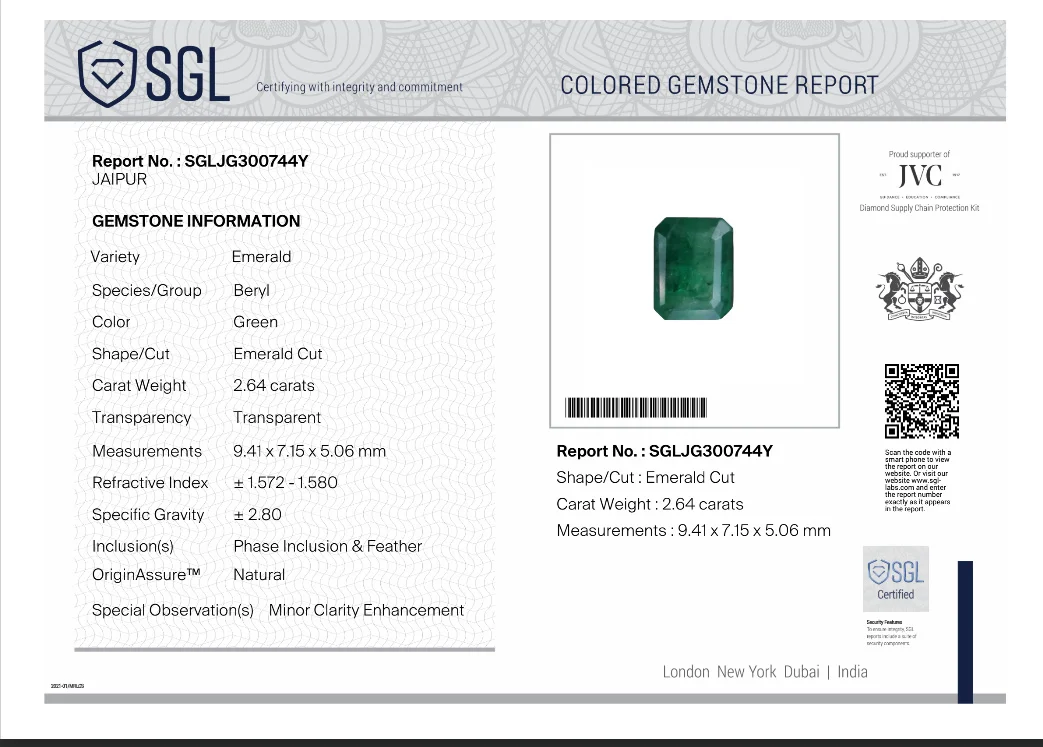Click 'Shape/Cut : Emerald Cut' summary line
The height and width of the screenshot is (747, 1043).
click(x=645, y=478)
